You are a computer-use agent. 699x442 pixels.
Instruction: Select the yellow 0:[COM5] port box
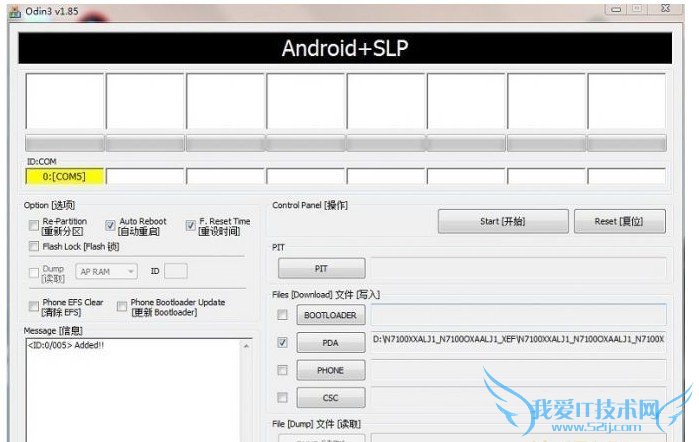65,176
